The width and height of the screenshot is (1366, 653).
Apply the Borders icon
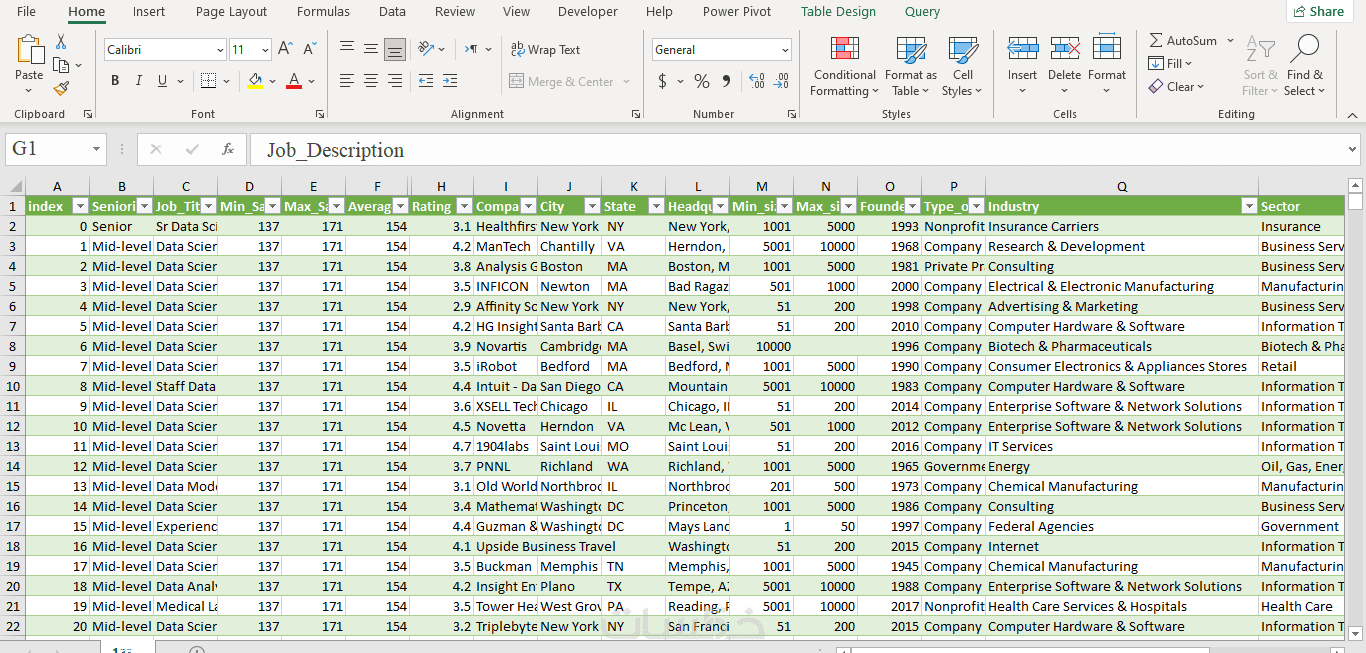coord(208,81)
